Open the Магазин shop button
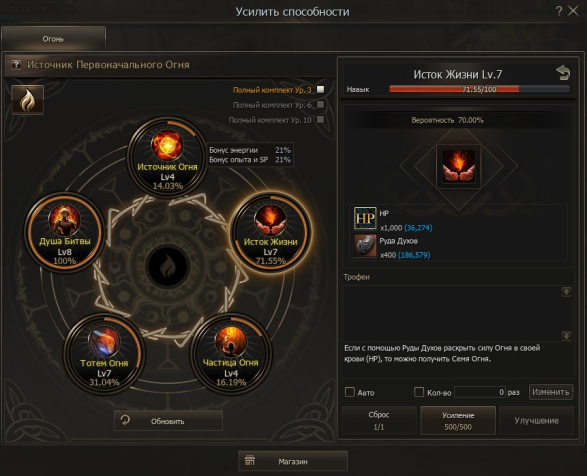 point(293,461)
